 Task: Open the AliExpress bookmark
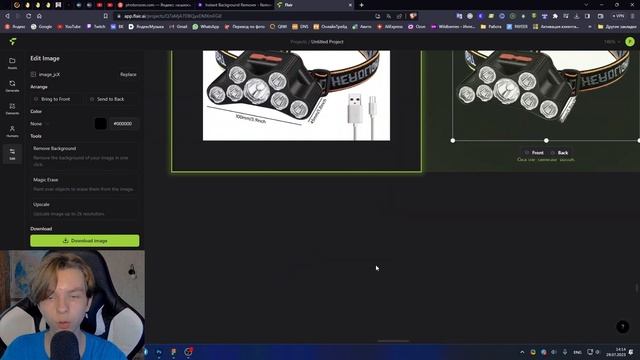point(390,27)
